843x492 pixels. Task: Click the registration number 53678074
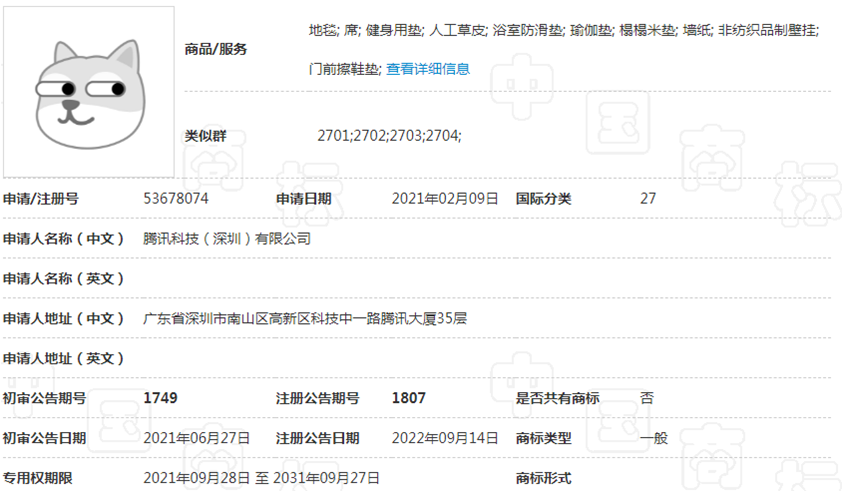click(x=176, y=198)
